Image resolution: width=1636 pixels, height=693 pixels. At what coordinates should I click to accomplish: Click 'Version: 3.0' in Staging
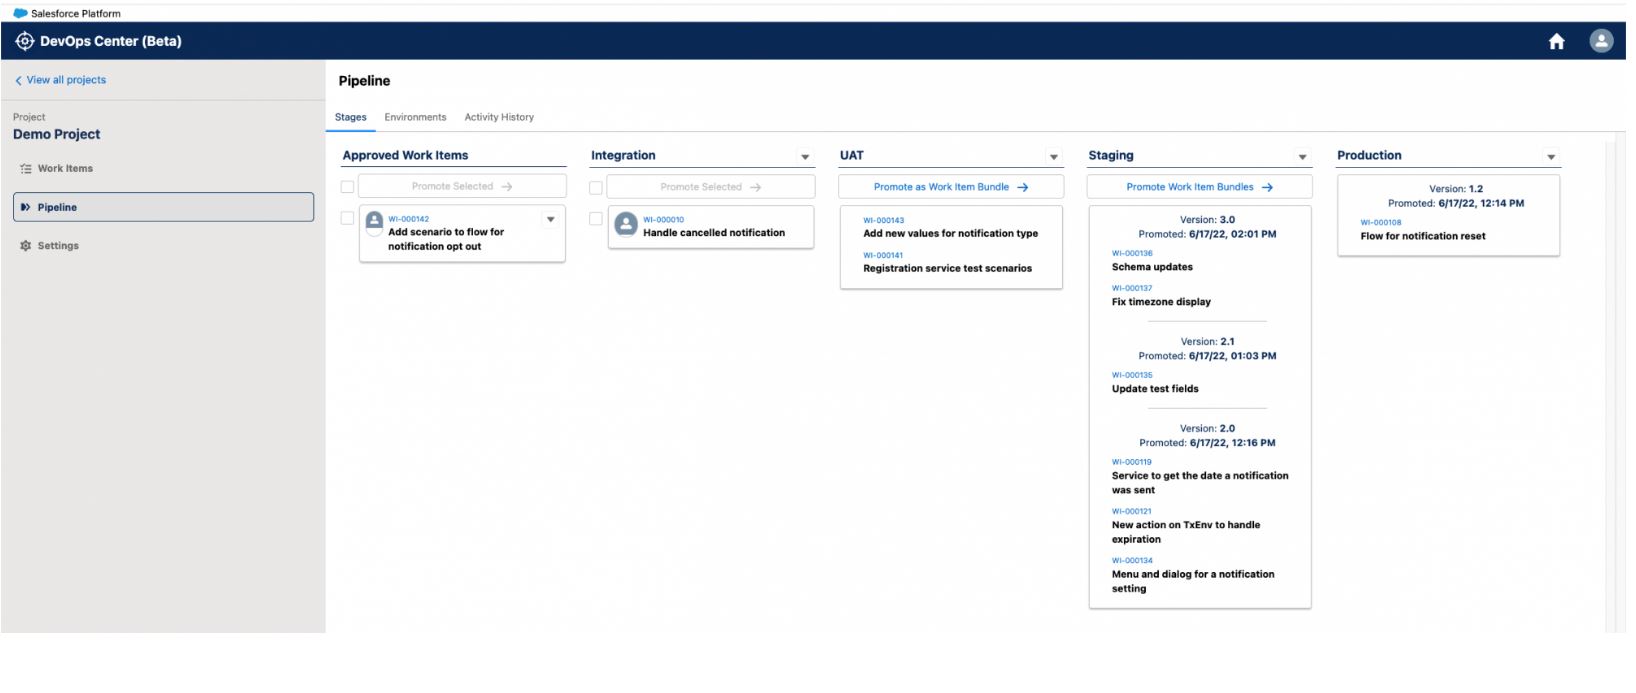(1207, 220)
